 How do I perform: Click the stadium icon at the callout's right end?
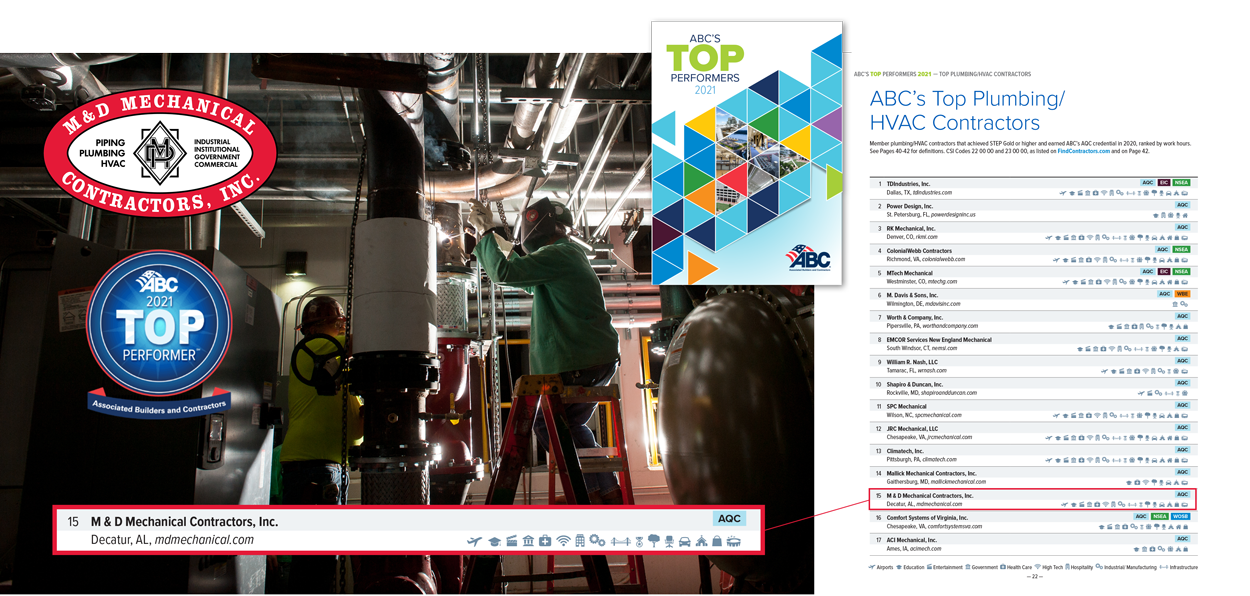(x=733, y=542)
